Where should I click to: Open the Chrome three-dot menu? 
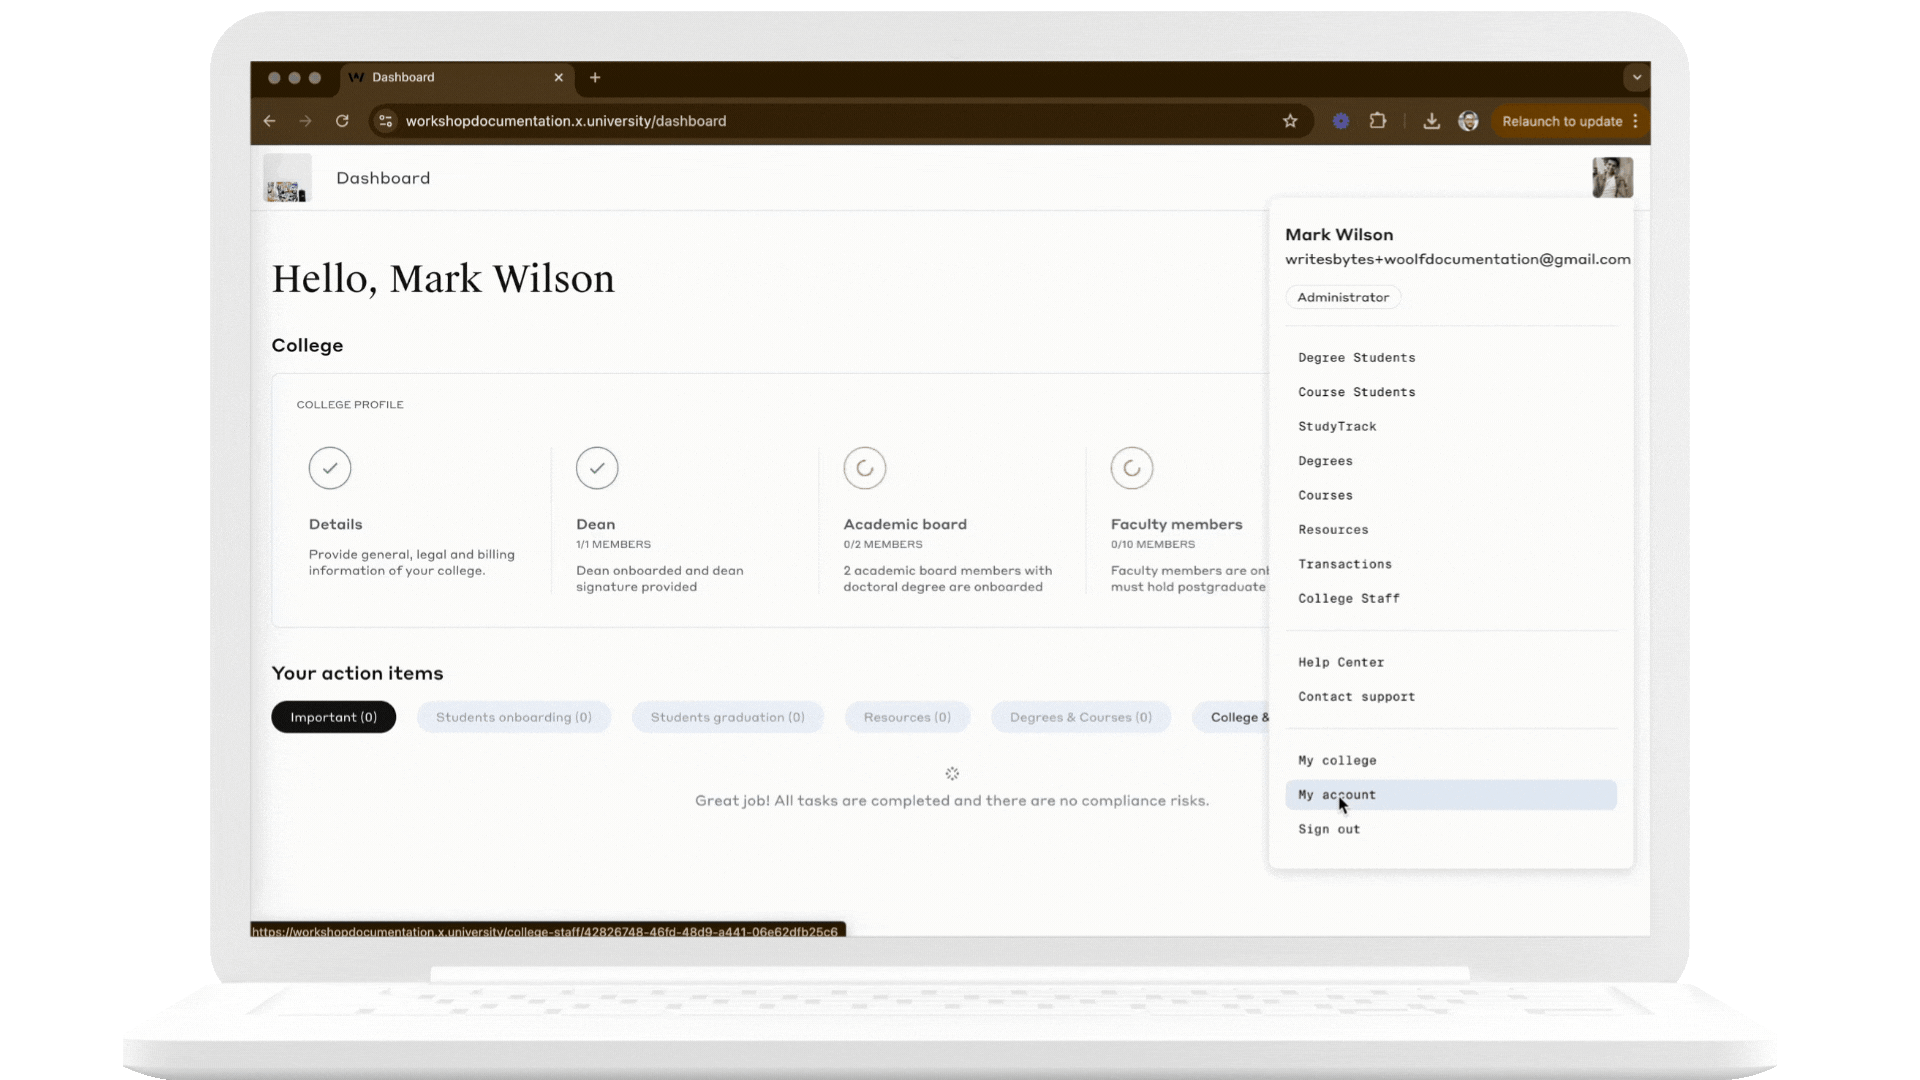[1636, 121]
